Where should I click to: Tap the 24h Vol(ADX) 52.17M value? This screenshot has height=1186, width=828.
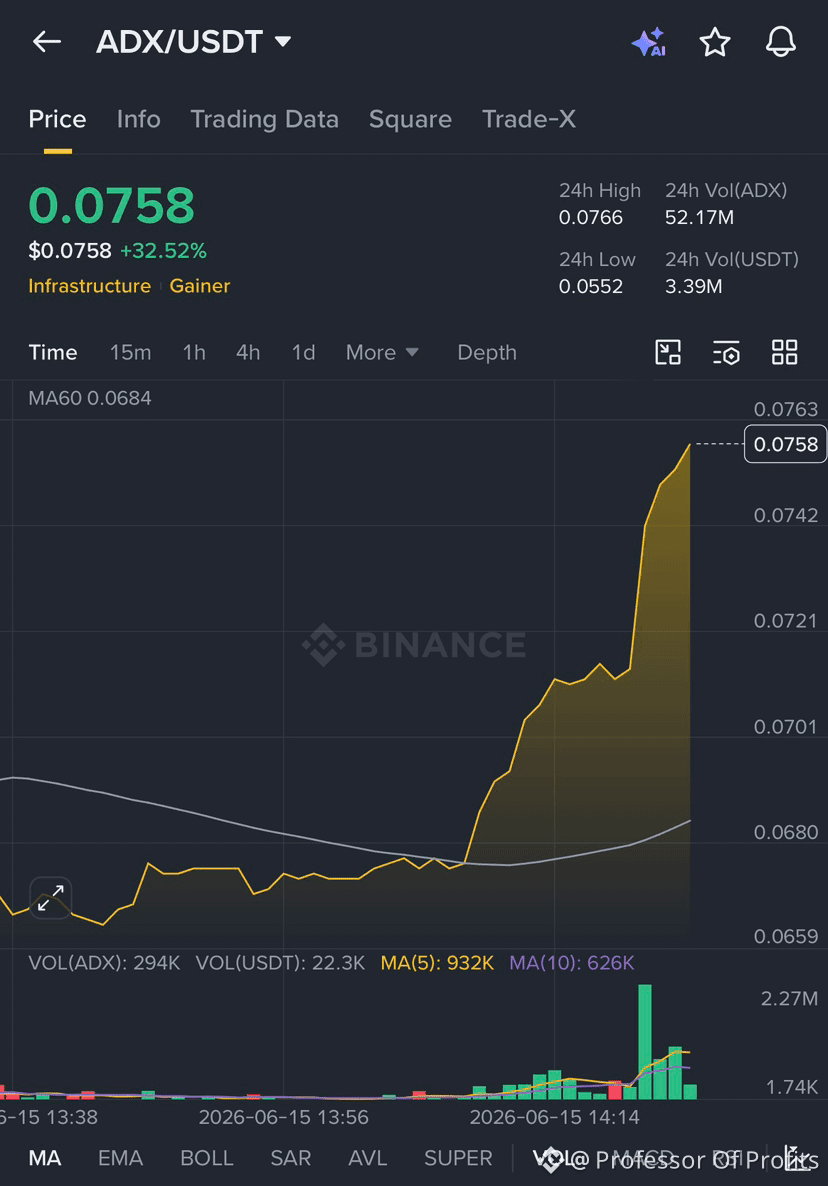click(699, 218)
